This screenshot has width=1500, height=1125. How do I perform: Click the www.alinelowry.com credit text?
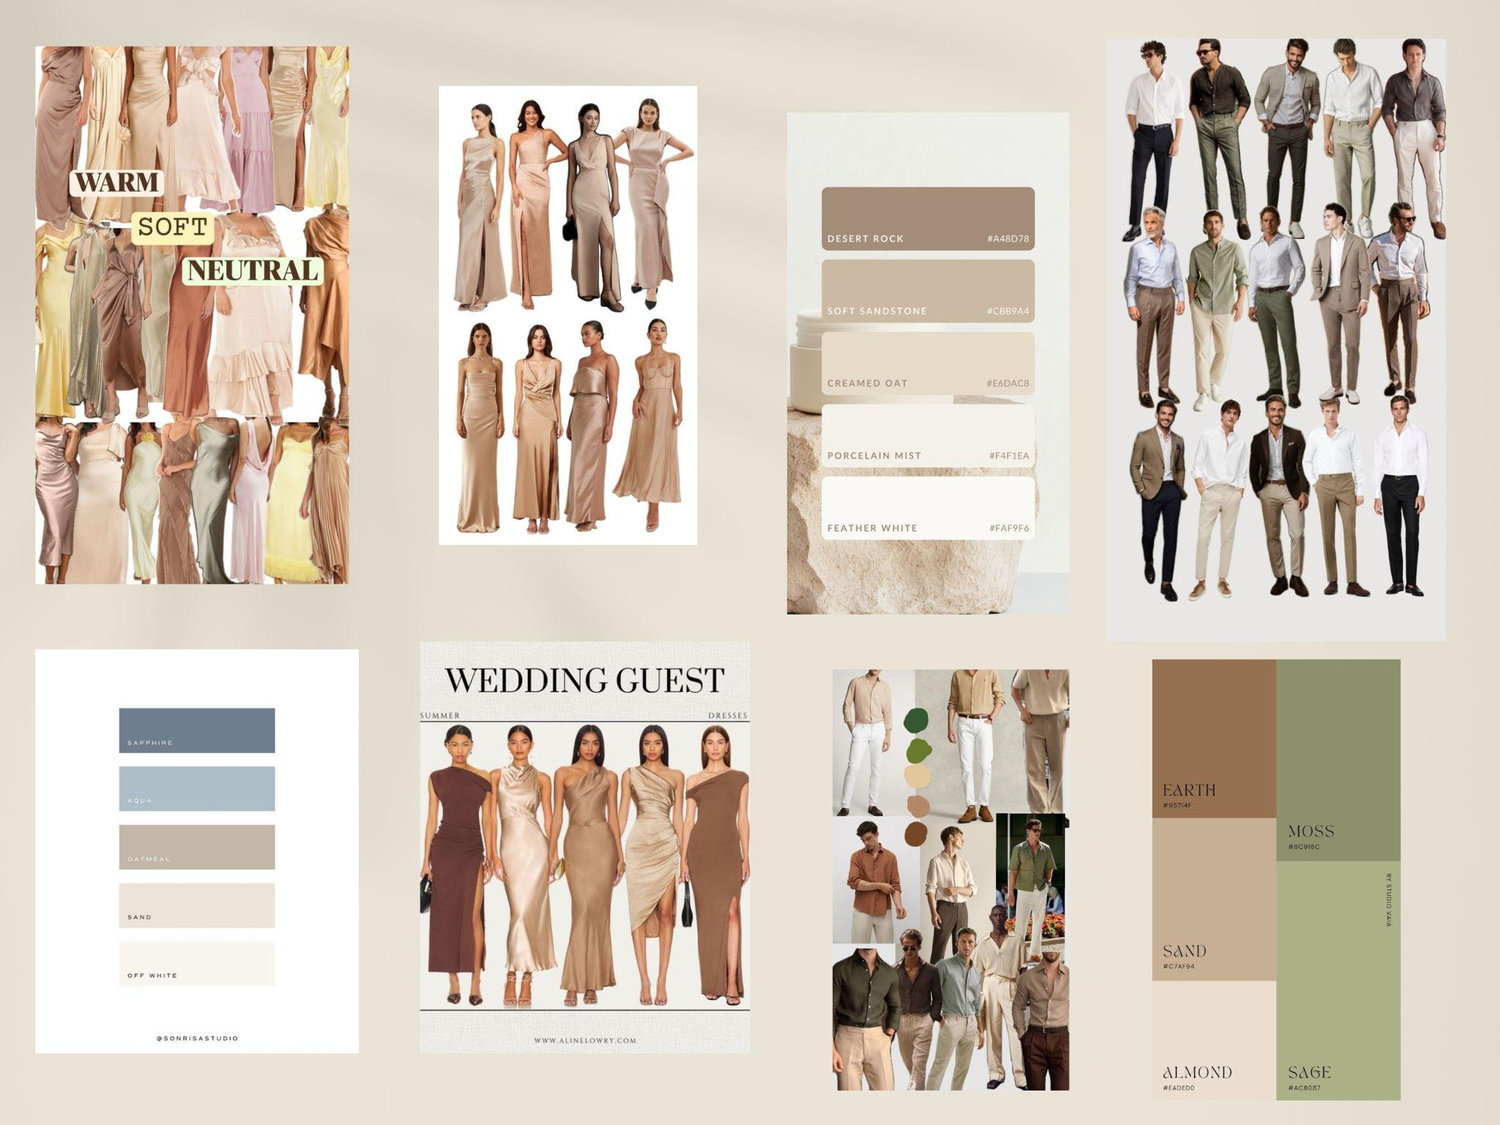585,1040
